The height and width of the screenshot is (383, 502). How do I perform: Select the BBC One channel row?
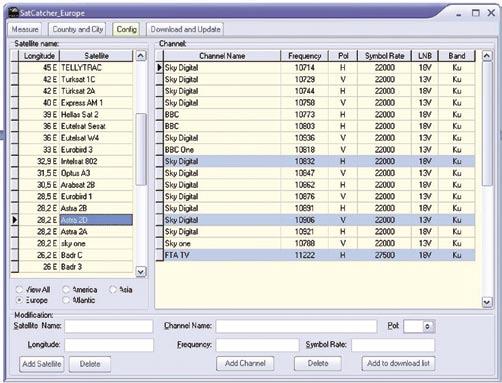click(x=319, y=149)
